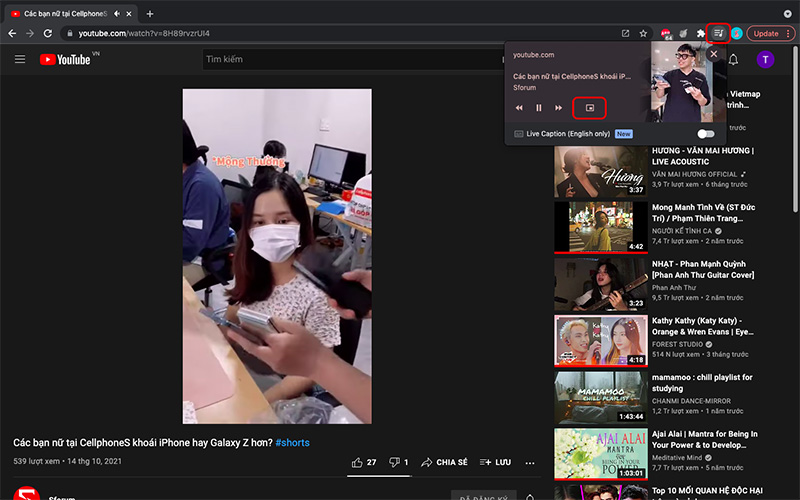Open VĂN MAI HƯƠNG OFFICIAL channel name

click(694, 174)
